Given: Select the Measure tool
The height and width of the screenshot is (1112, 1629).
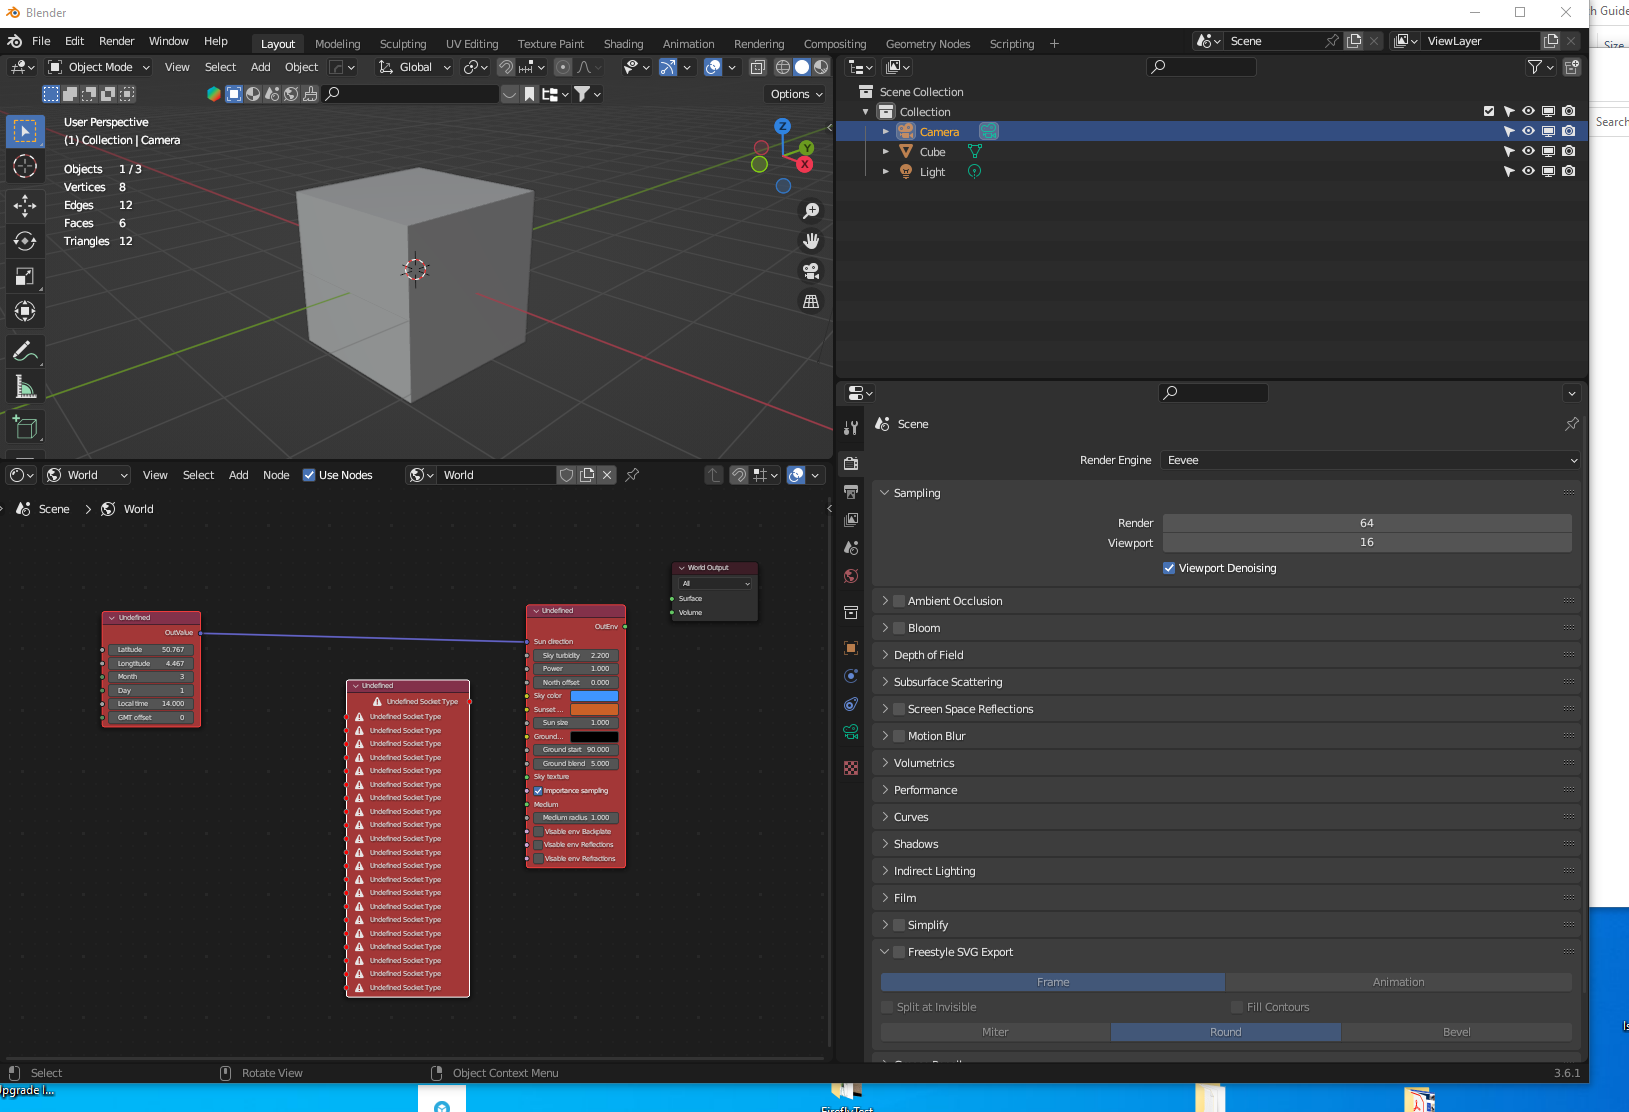Looking at the screenshot, I should (25, 387).
